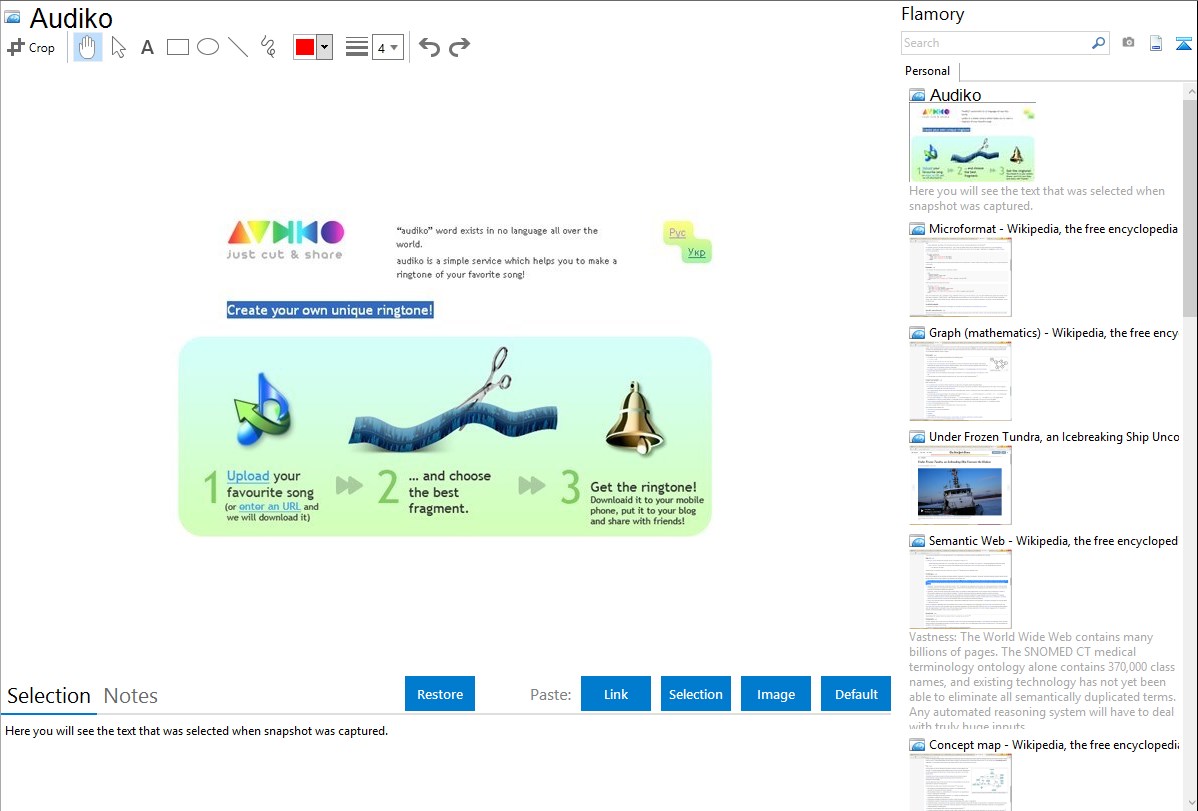
Task: Click the red color swatch
Action: click(305, 47)
